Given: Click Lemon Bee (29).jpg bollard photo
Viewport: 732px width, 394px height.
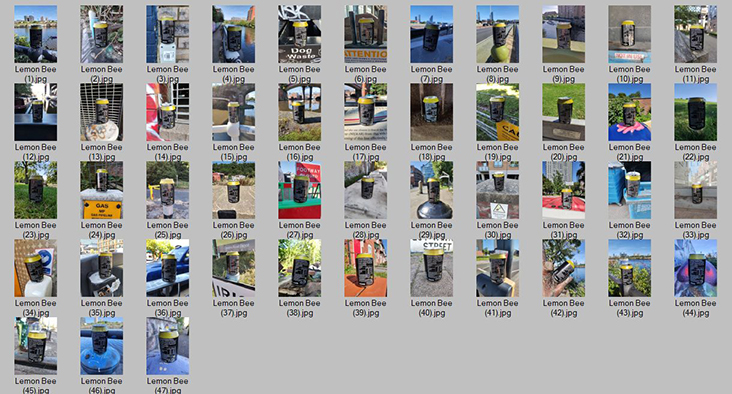Looking at the screenshot, I should coord(431,190).
